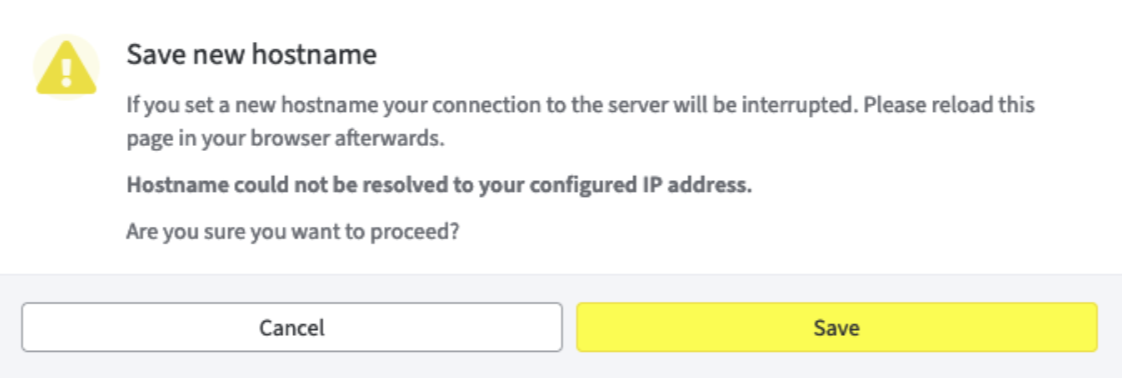Click the exclamation mark inside the triangle
Screen dimensions: 1122x378
(x=66, y=72)
